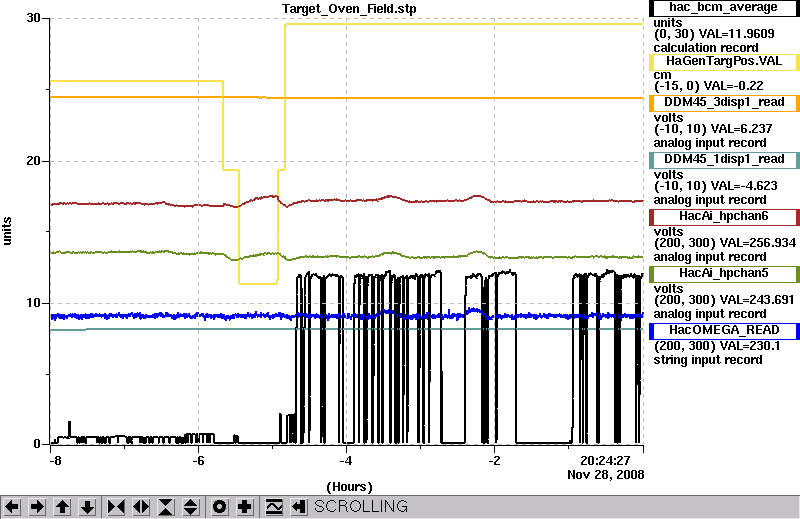Click the VAL=243.691 reading
This screenshot has width=800, height=519.
[755, 300]
